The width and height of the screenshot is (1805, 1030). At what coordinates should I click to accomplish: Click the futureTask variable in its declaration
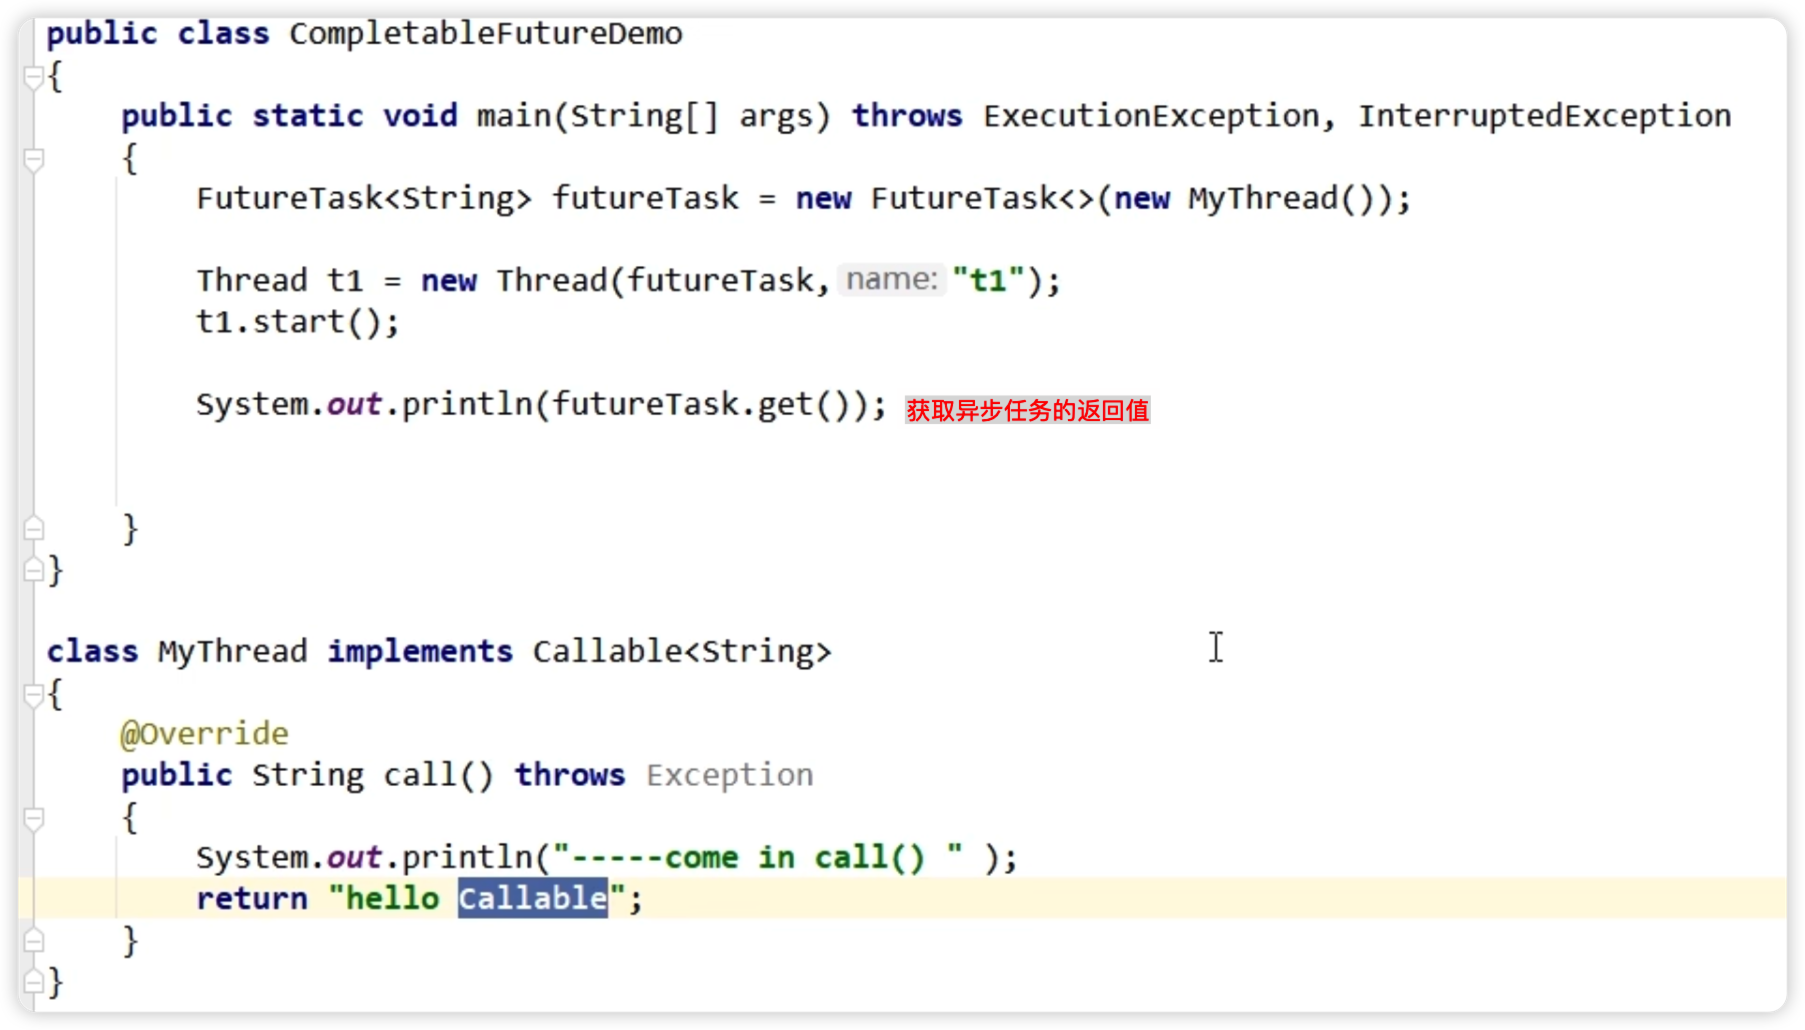click(645, 198)
